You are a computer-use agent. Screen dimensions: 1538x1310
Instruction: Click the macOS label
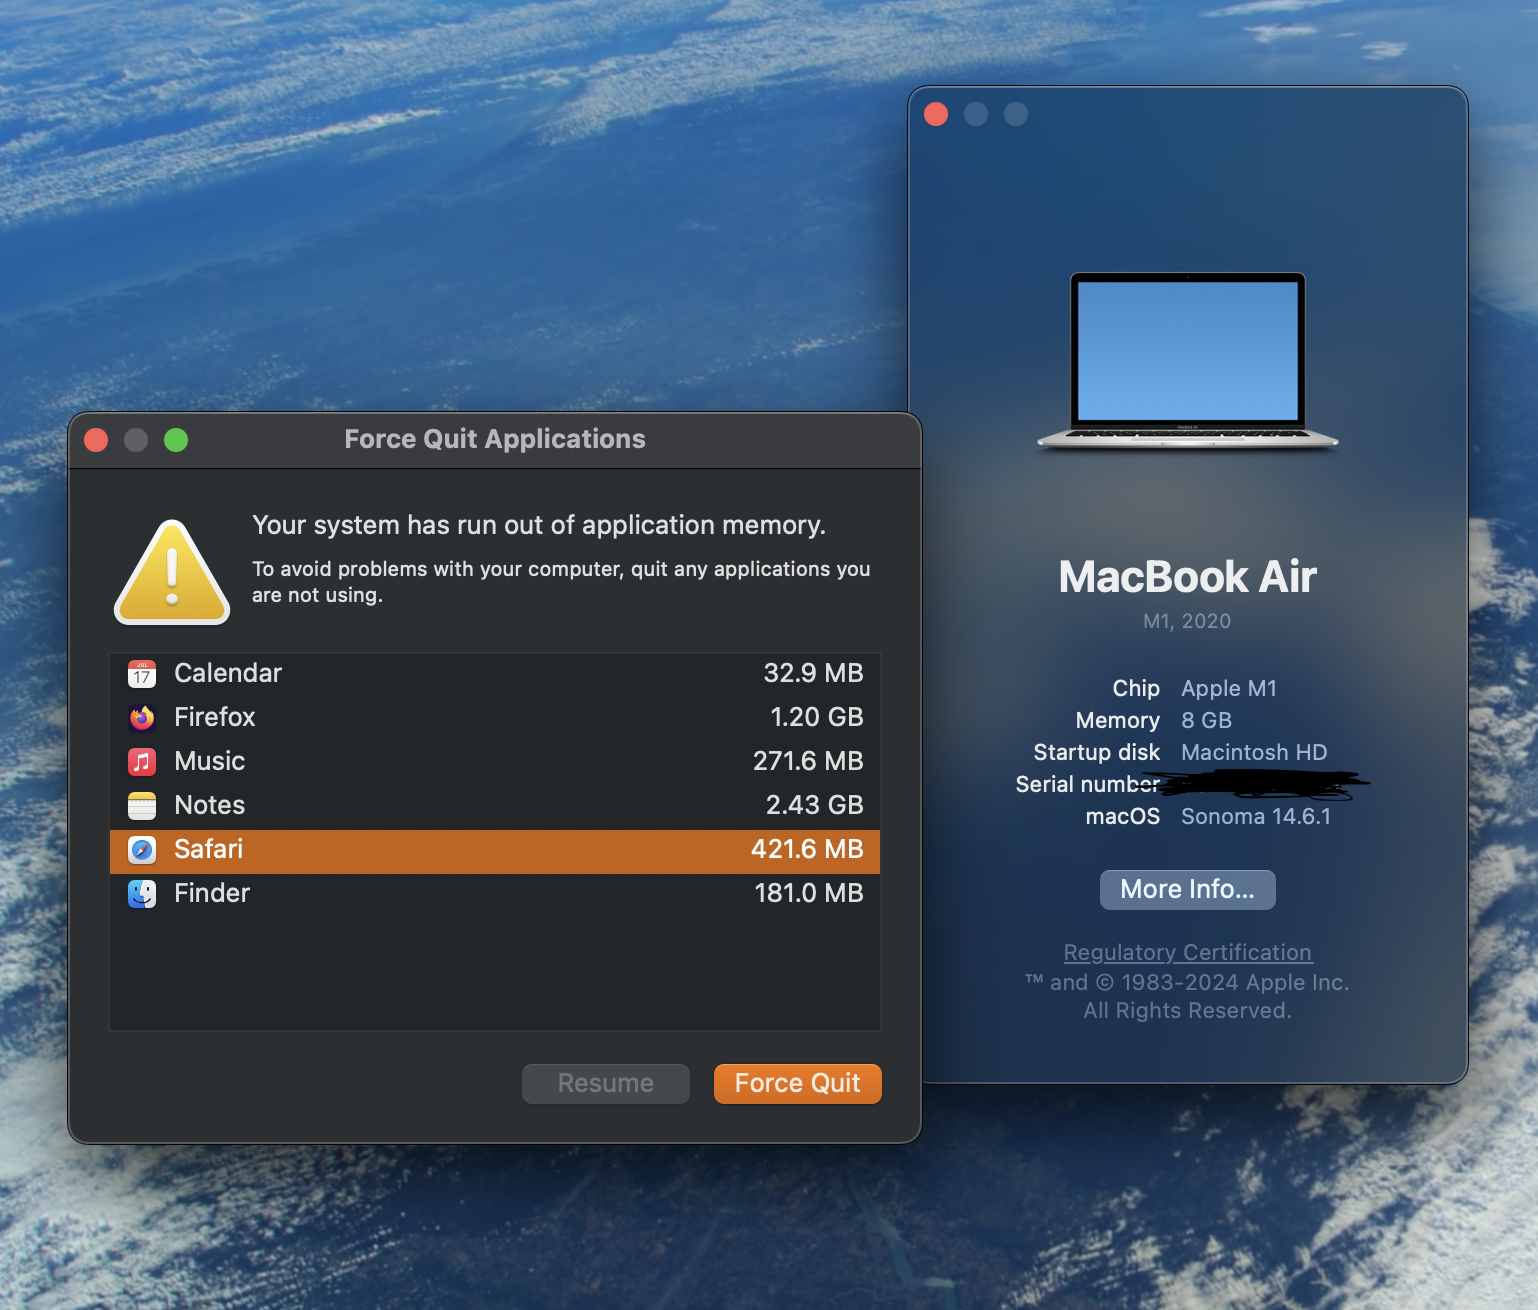point(1123,817)
